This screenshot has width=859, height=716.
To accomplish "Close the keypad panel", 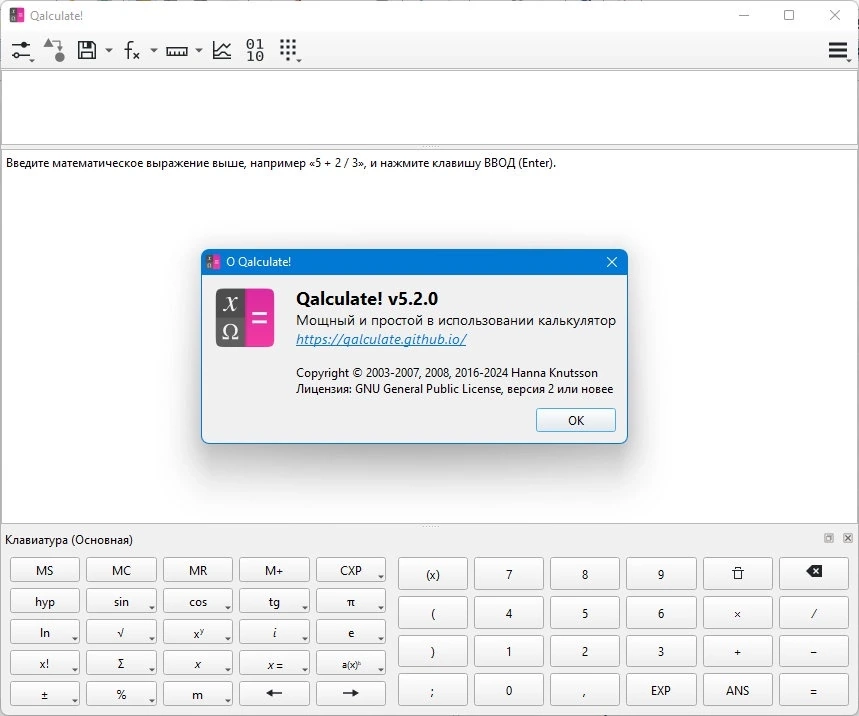I will [848, 538].
